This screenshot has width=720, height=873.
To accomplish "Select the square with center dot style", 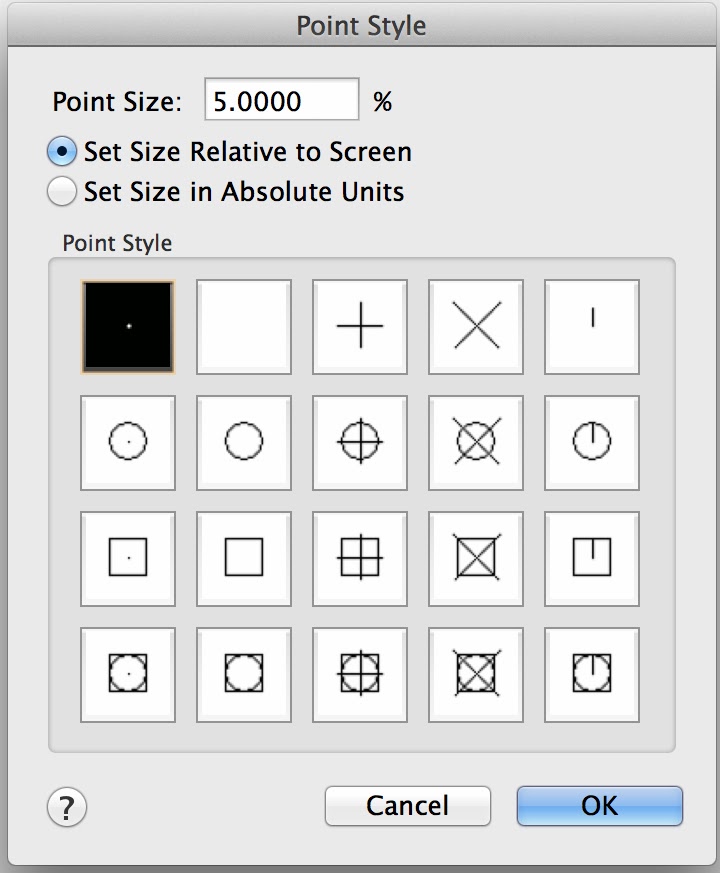I will coord(128,558).
